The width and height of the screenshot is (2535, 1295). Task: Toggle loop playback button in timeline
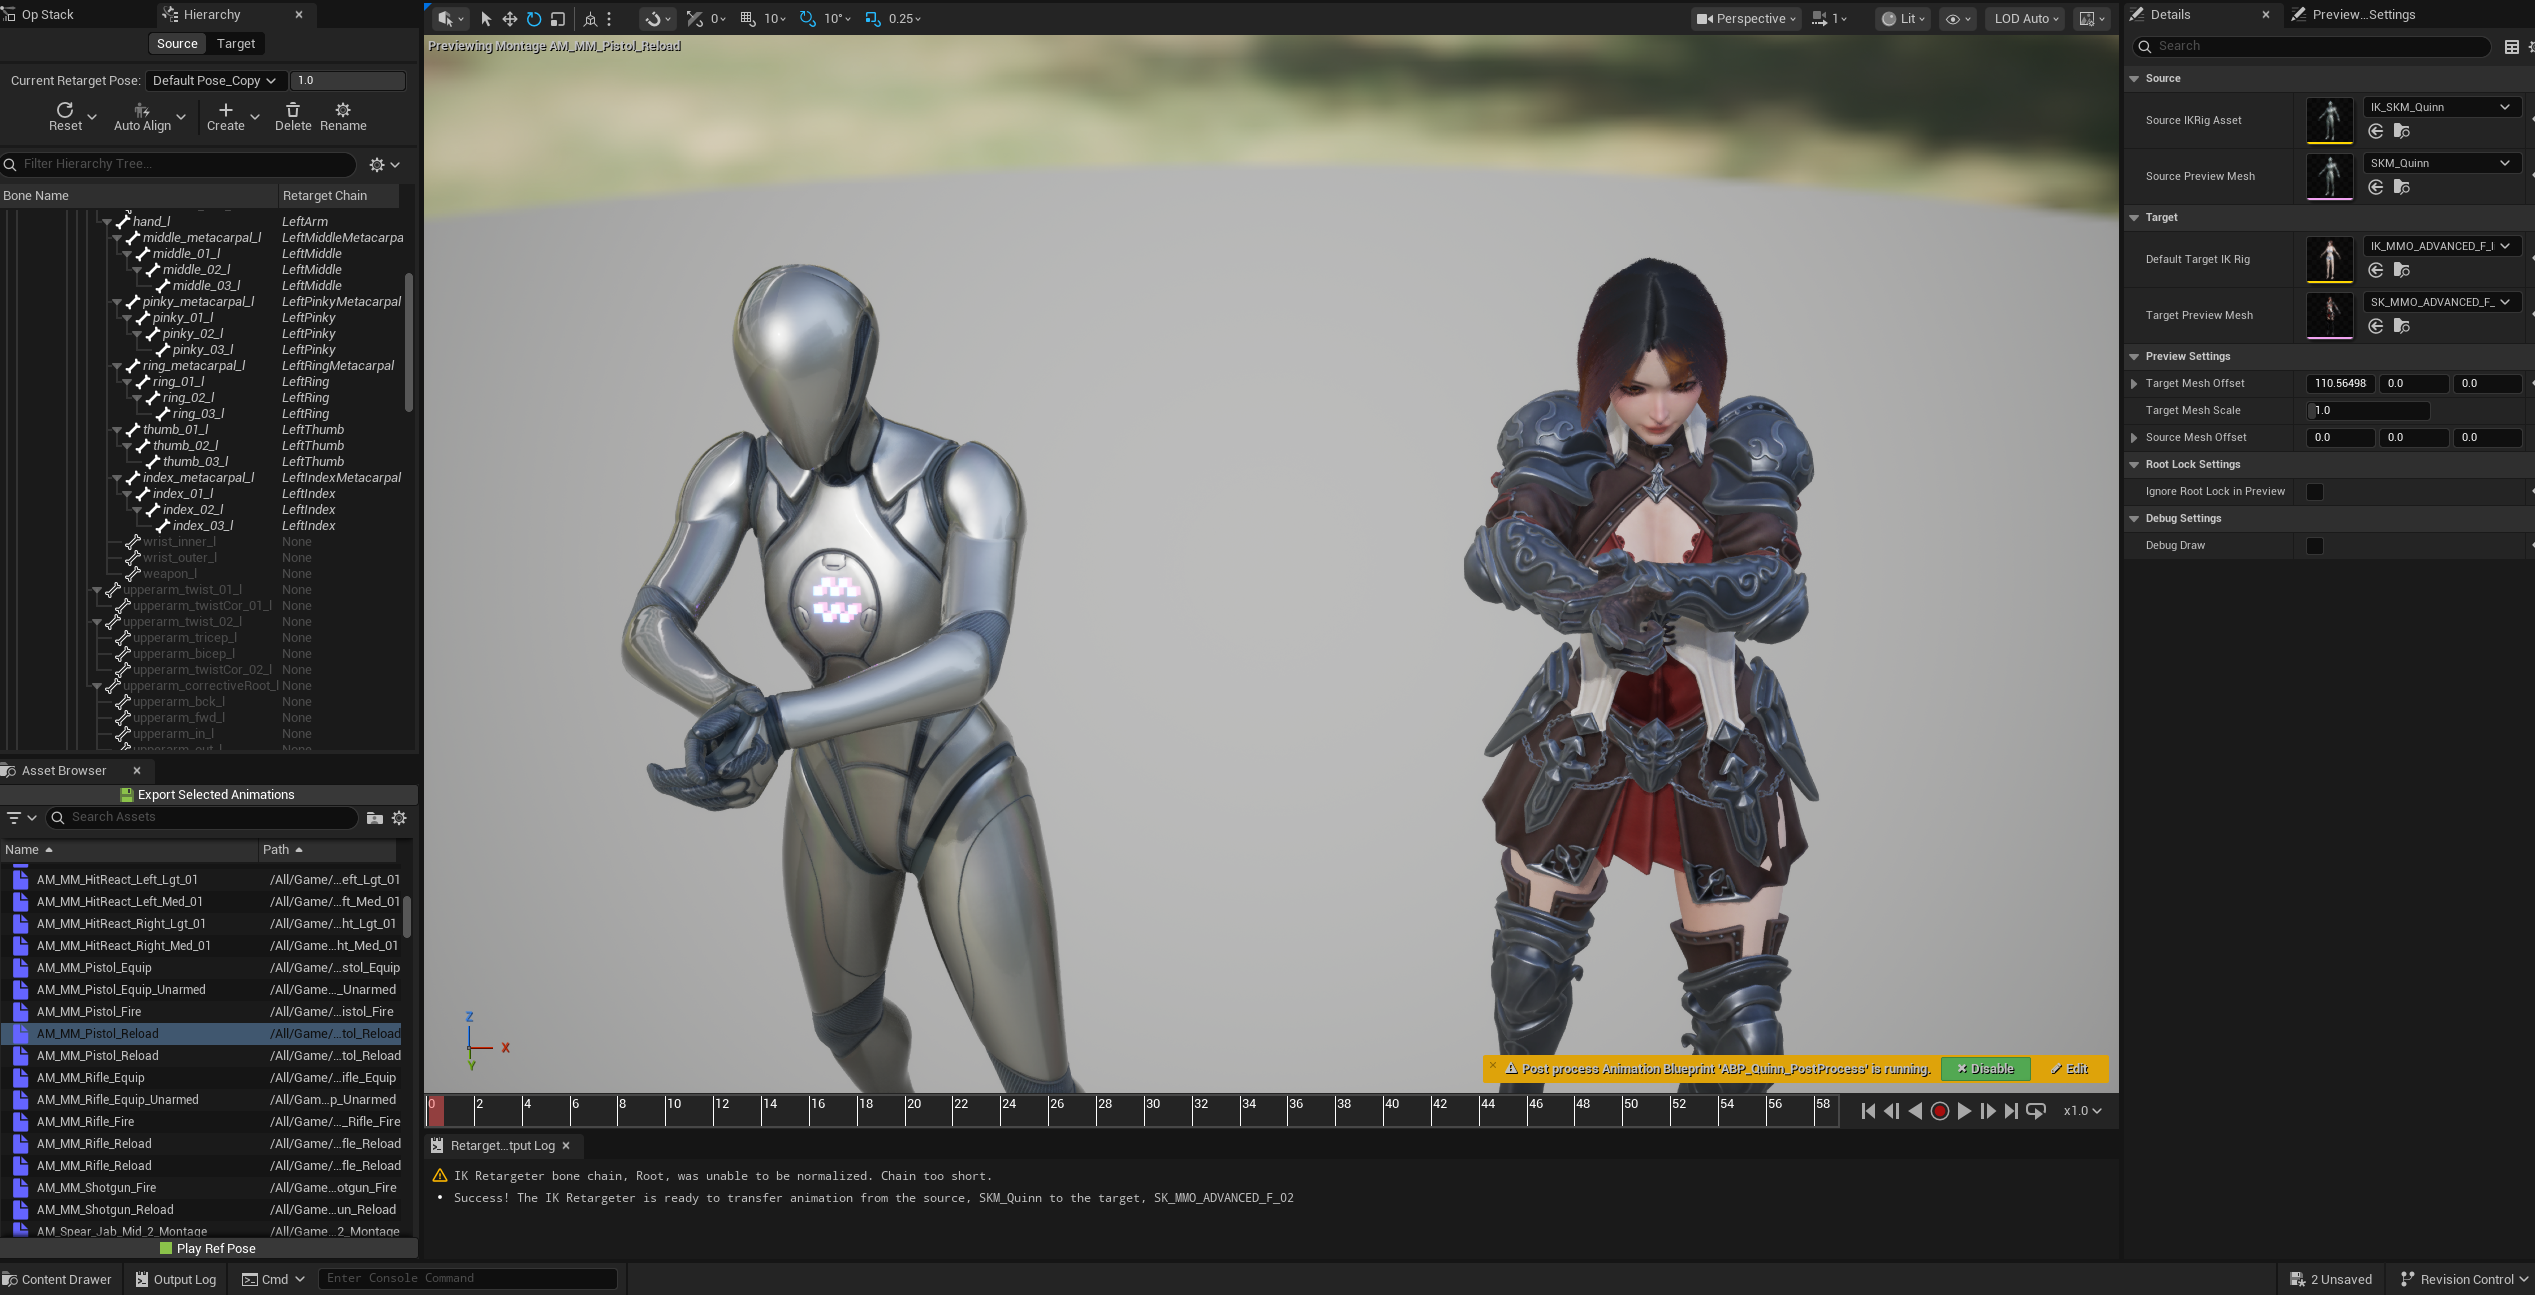[x=2036, y=1111]
